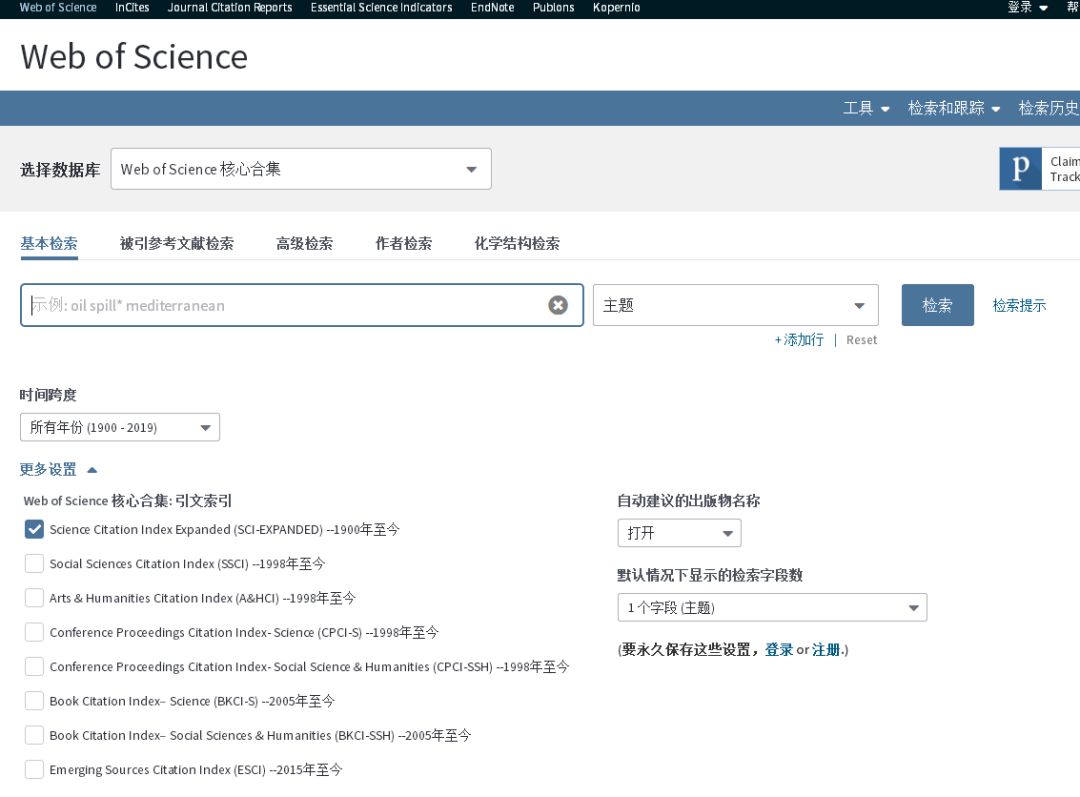Open Journal Citation Reports in top bar
The image size is (1080, 797).
click(230, 8)
